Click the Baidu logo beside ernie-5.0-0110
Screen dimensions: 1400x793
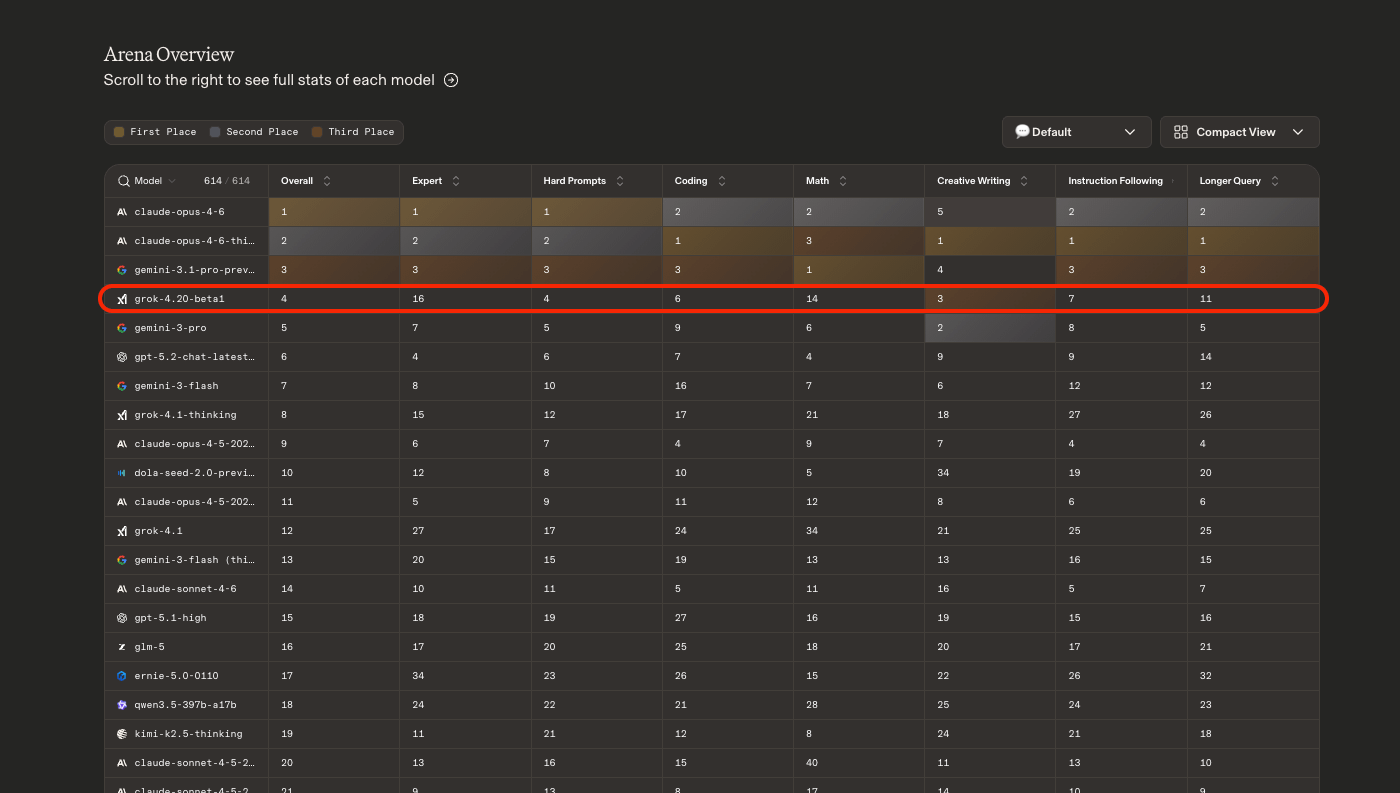[x=122, y=676]
